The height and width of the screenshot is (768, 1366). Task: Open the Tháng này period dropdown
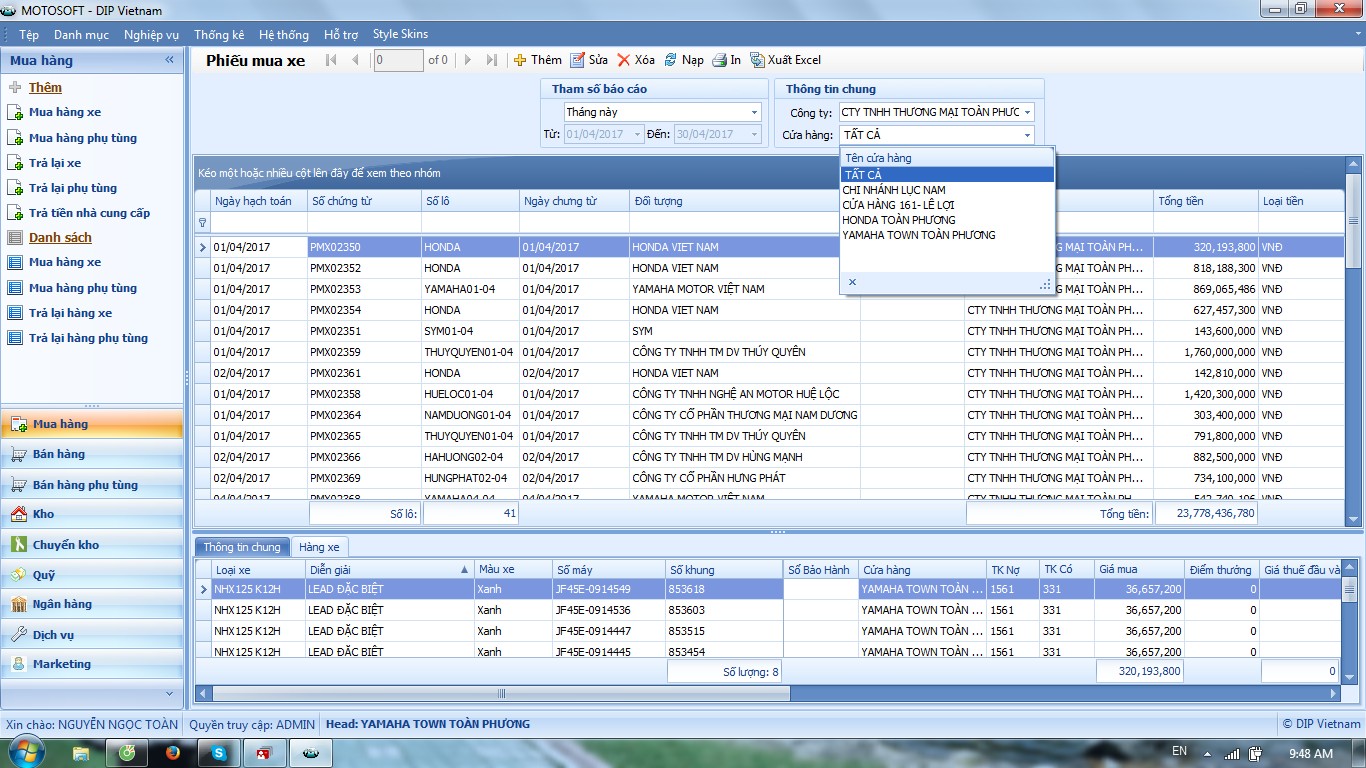point(754,113)
